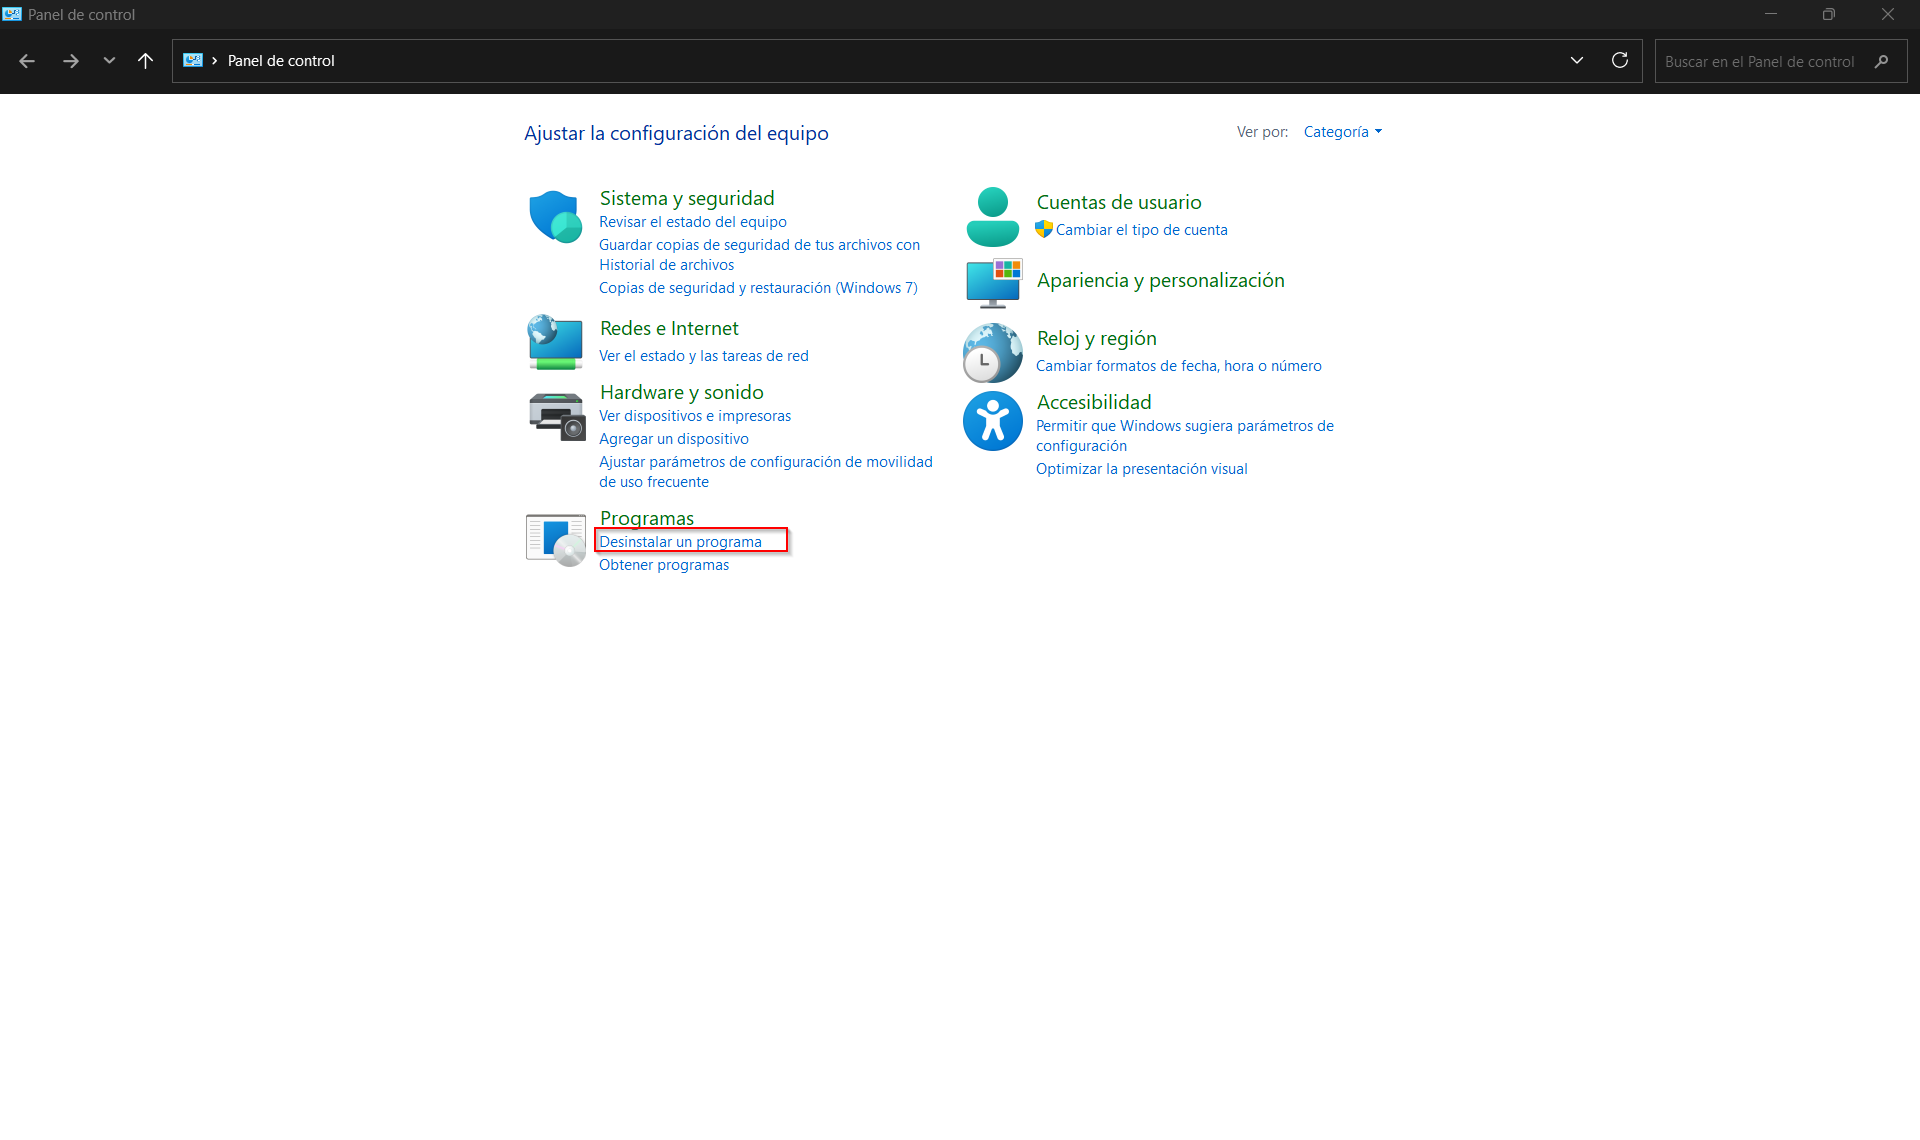The height and width of the screenshot is (1140, 1920).
Task: Click the Buscar en el Panel de control field
Action: (1760, 61)
